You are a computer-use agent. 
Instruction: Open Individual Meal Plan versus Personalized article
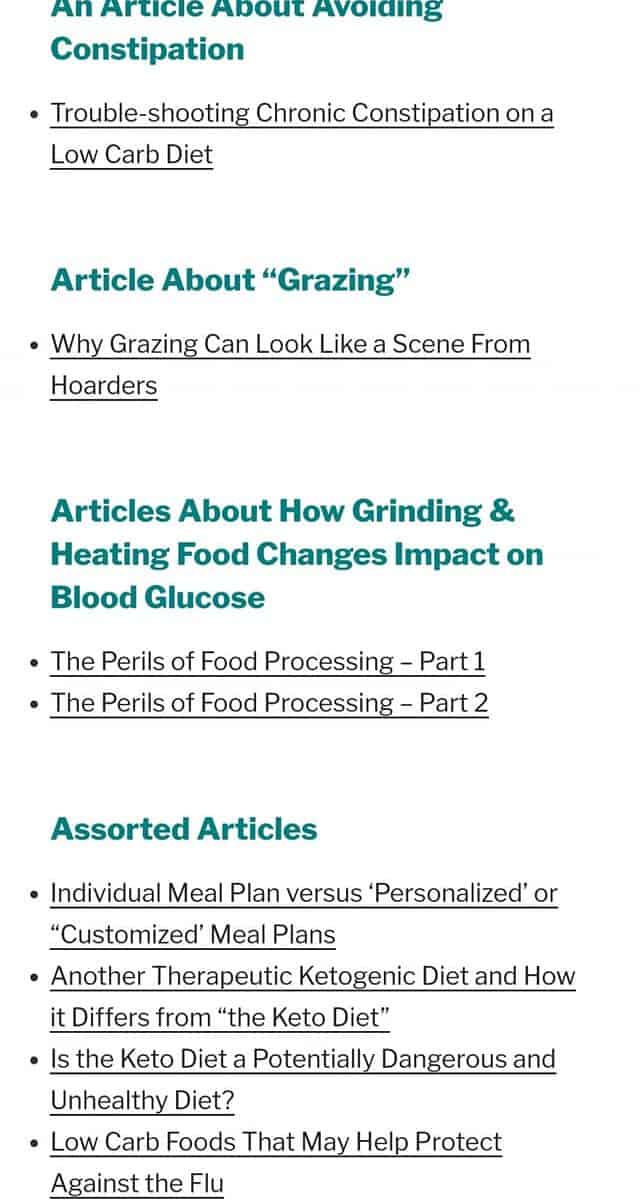[304, 913]
